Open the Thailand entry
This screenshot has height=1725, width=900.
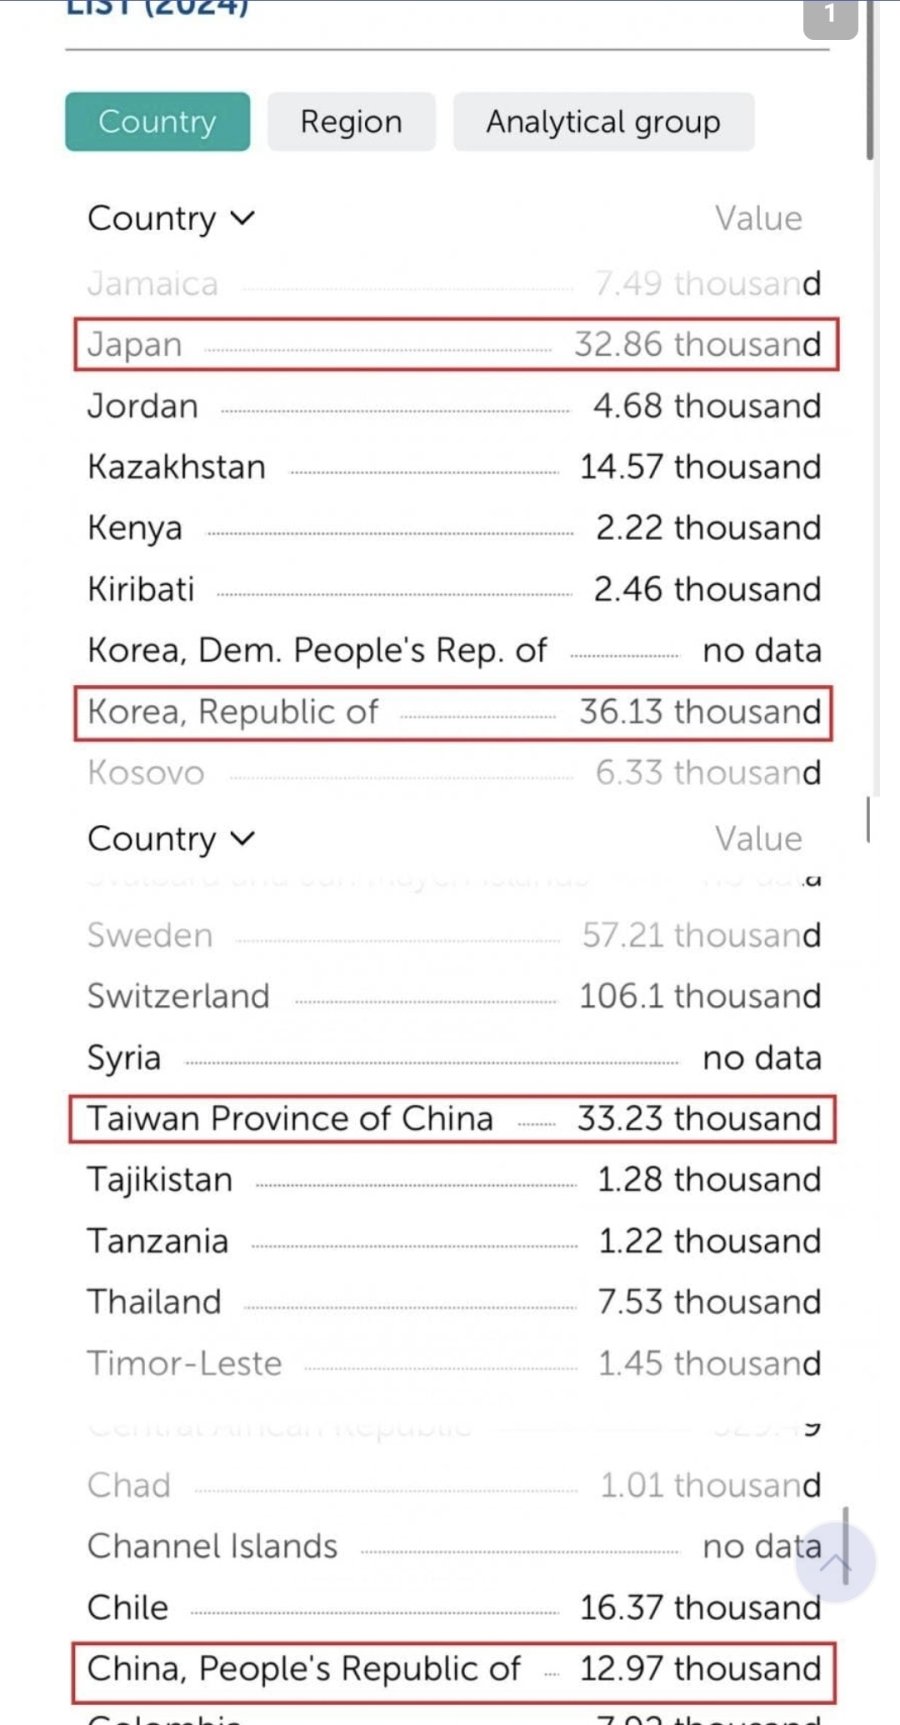454,1302
